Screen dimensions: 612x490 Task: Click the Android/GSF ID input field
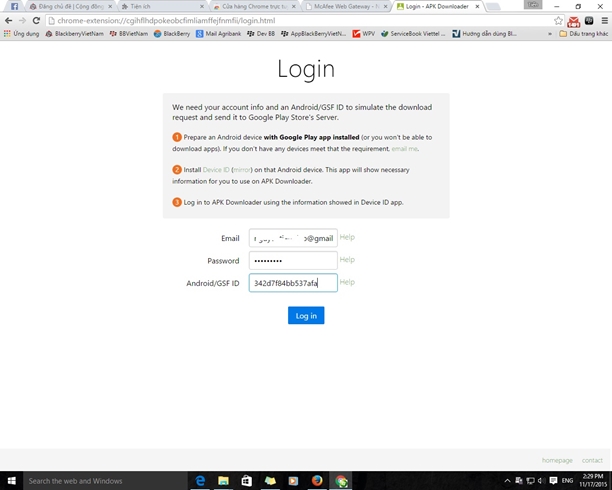tap(293, 283)
